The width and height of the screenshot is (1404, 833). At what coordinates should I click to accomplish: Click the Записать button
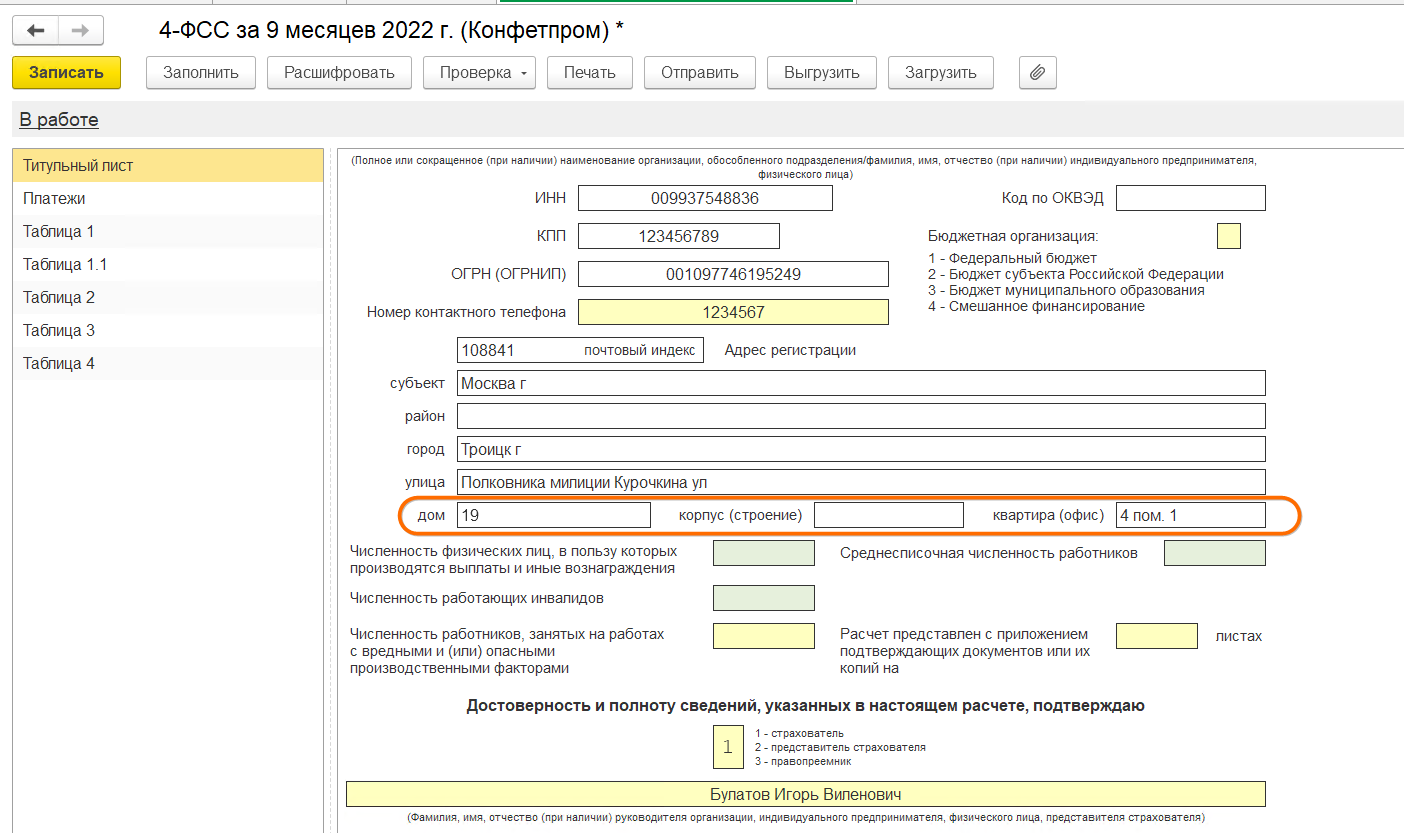(66, 72)
